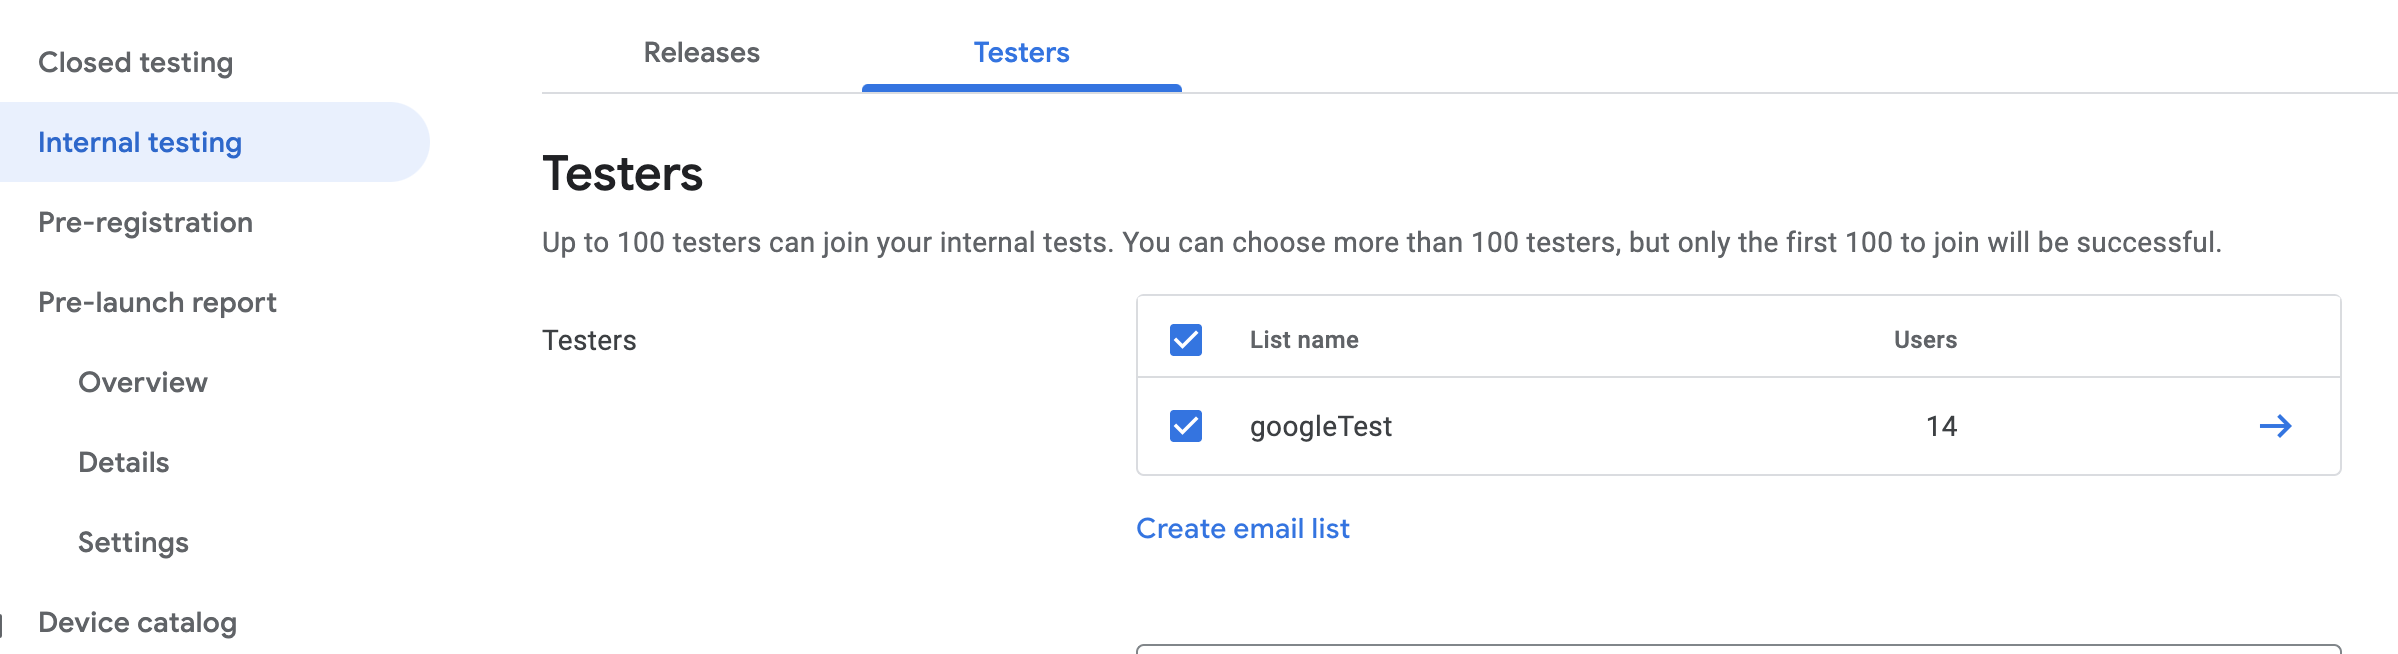Screen dimensions: 2398x654
Task: Click the Testers page heading
Action: (621, 175)
